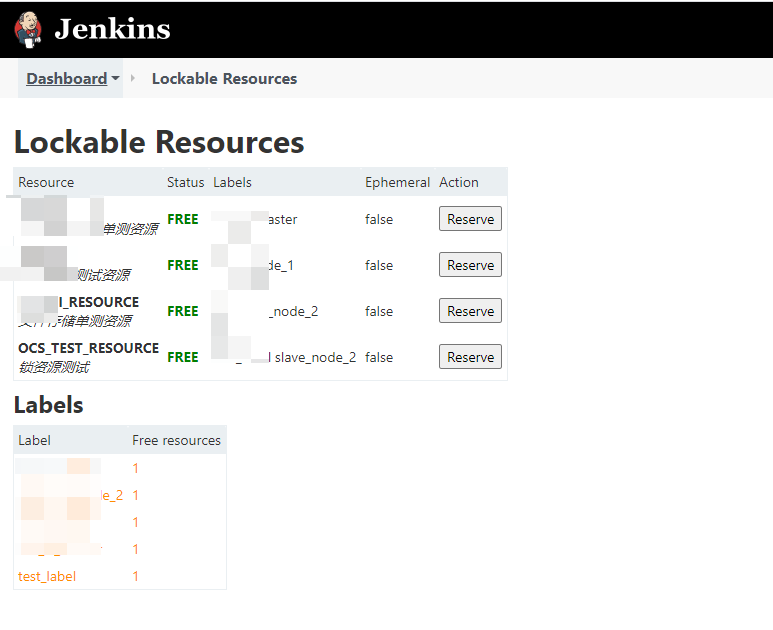773x630 pixels.
Task: Click the Ephemeral column header
Action: (397, 182)
